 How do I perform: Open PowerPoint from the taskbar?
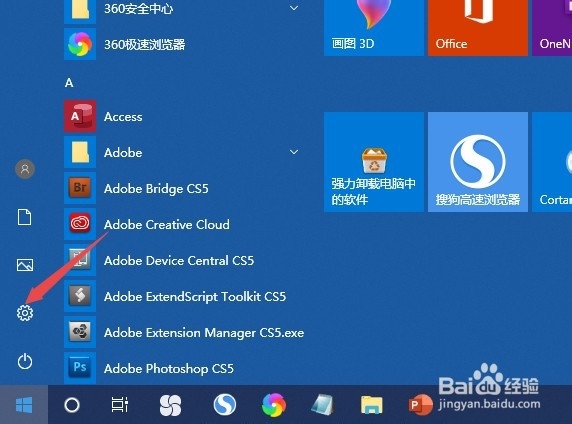pyautogui.click(x=421, y=405)
